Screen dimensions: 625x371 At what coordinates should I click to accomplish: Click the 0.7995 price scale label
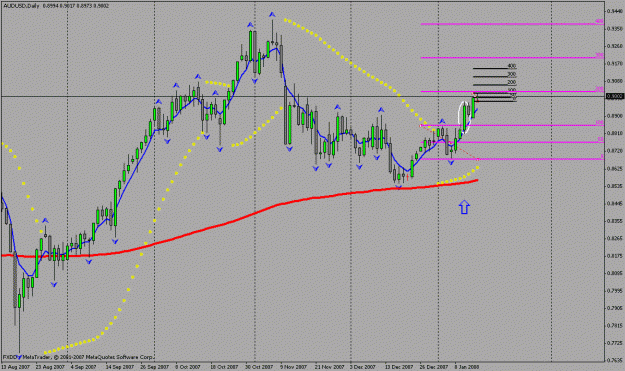(614, 291)
